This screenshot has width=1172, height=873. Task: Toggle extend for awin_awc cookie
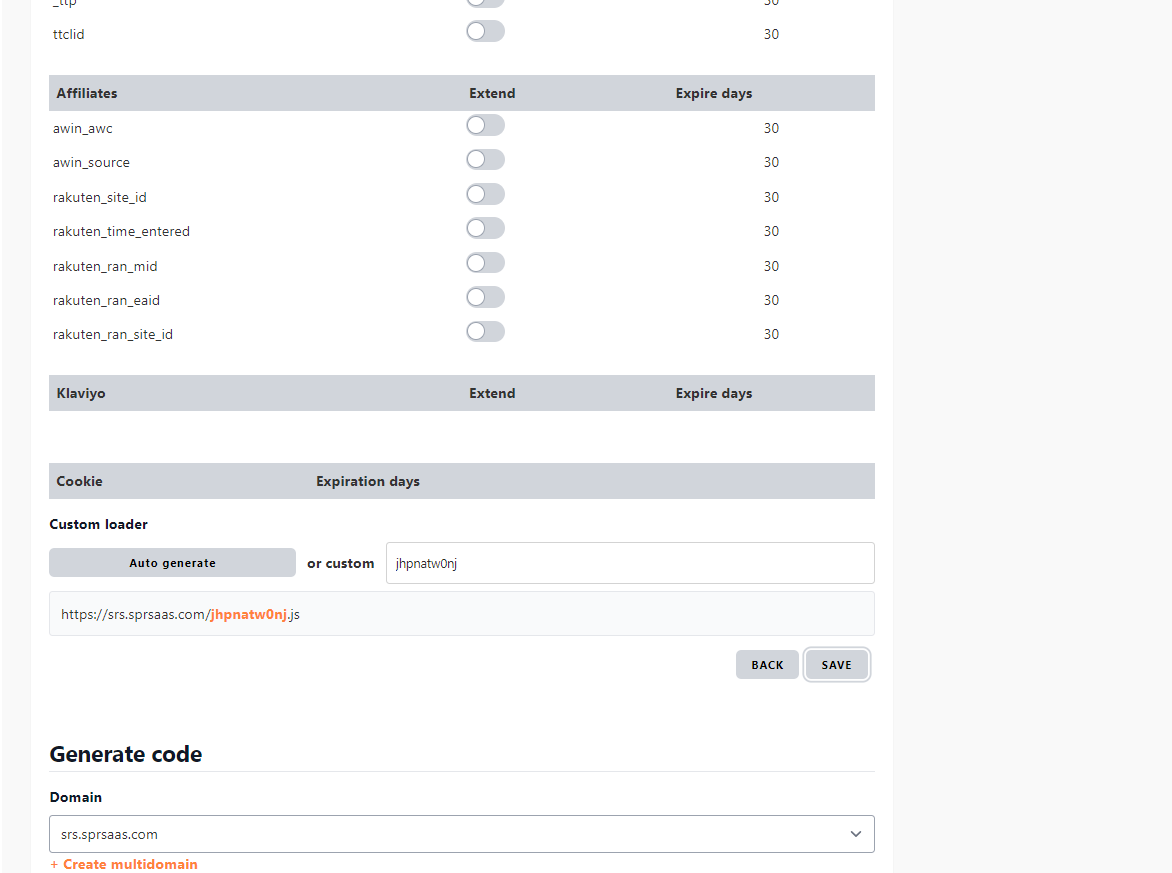[x=485, y=125]
